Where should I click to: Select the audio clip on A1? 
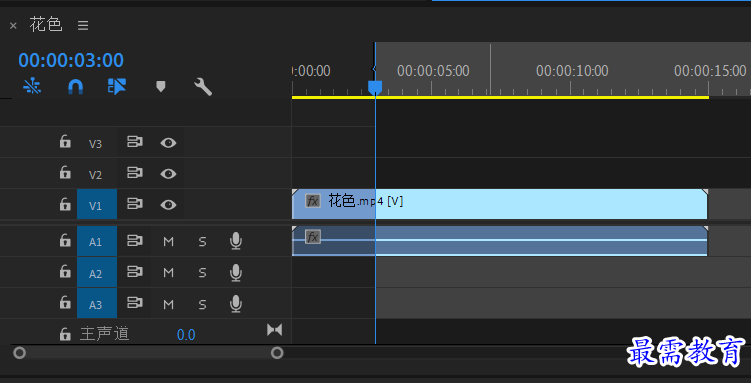(x=500, y=241)
